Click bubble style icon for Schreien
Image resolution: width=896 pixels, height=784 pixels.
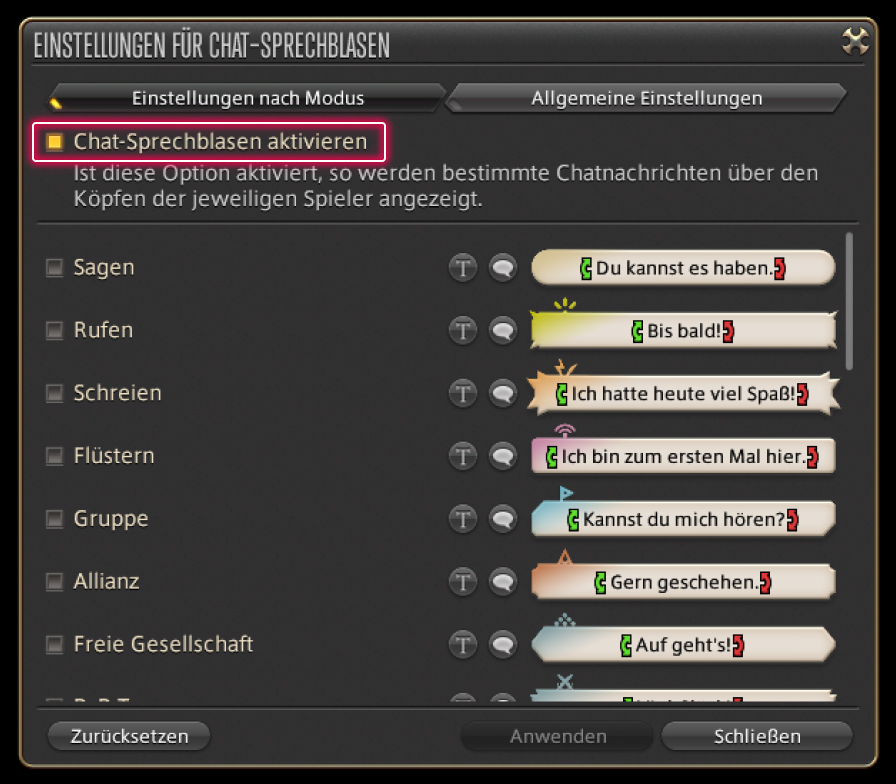point(503,393)
